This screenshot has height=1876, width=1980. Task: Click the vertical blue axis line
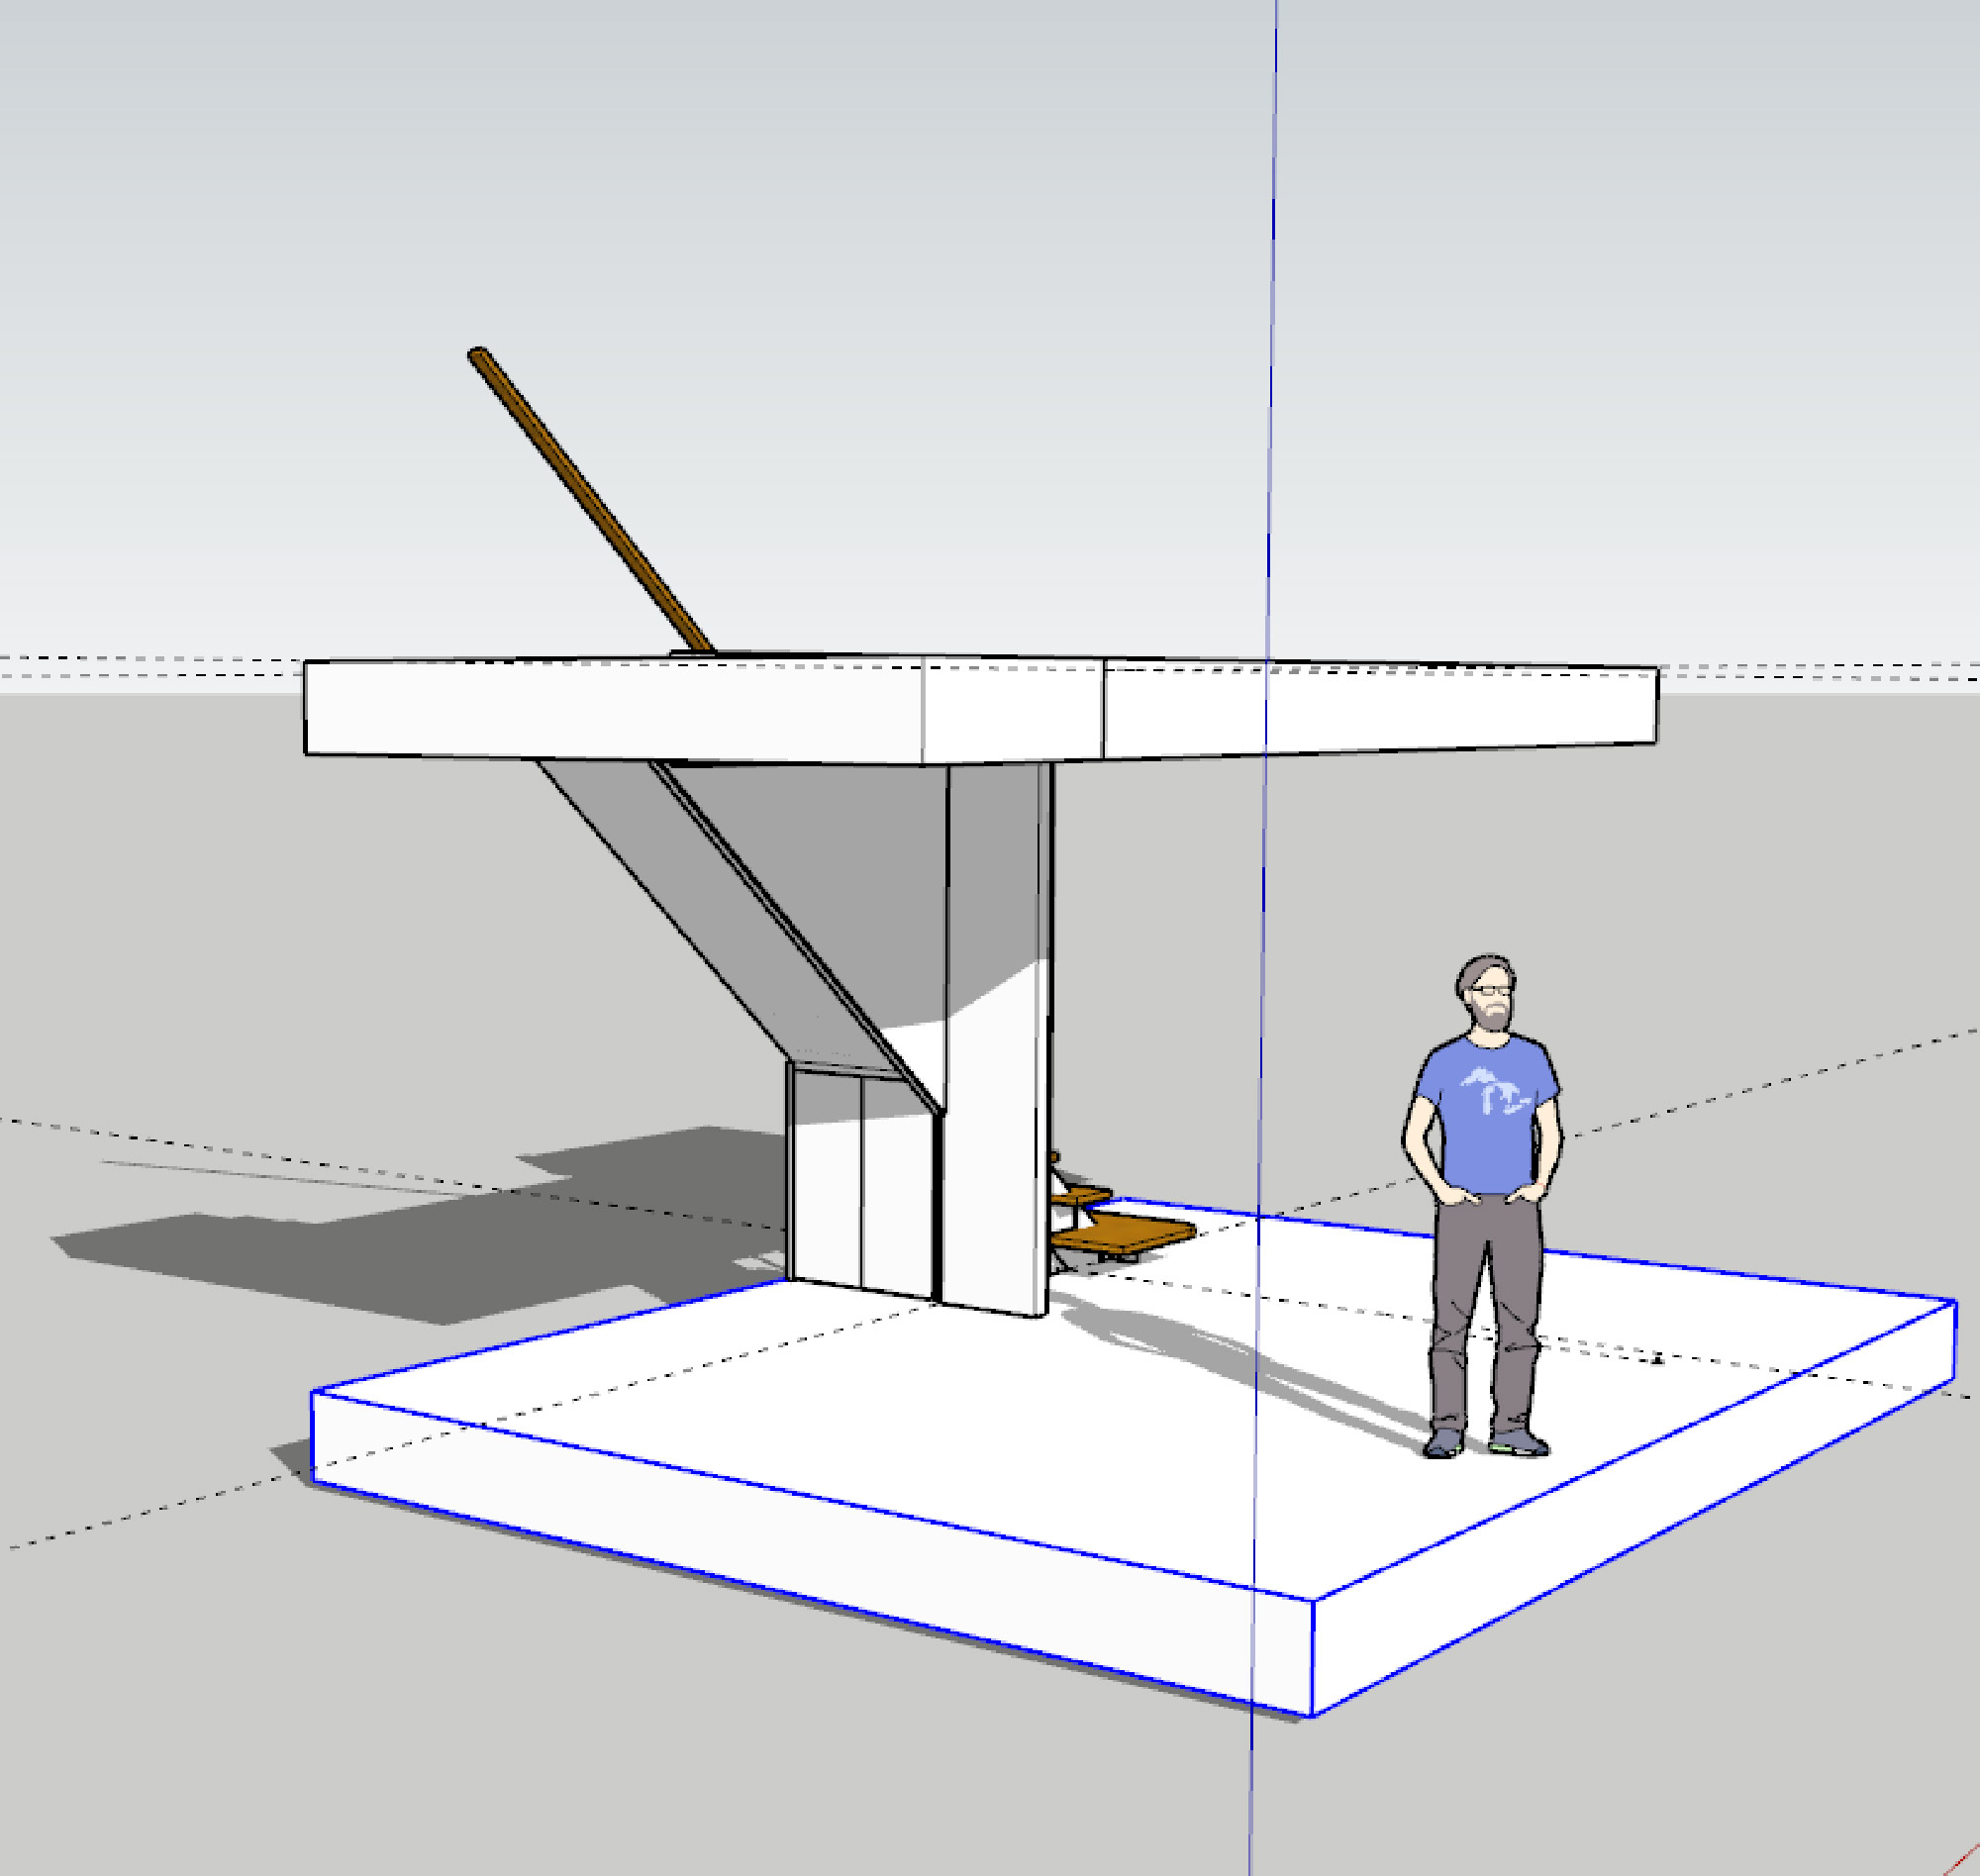tap(1273, 300)
